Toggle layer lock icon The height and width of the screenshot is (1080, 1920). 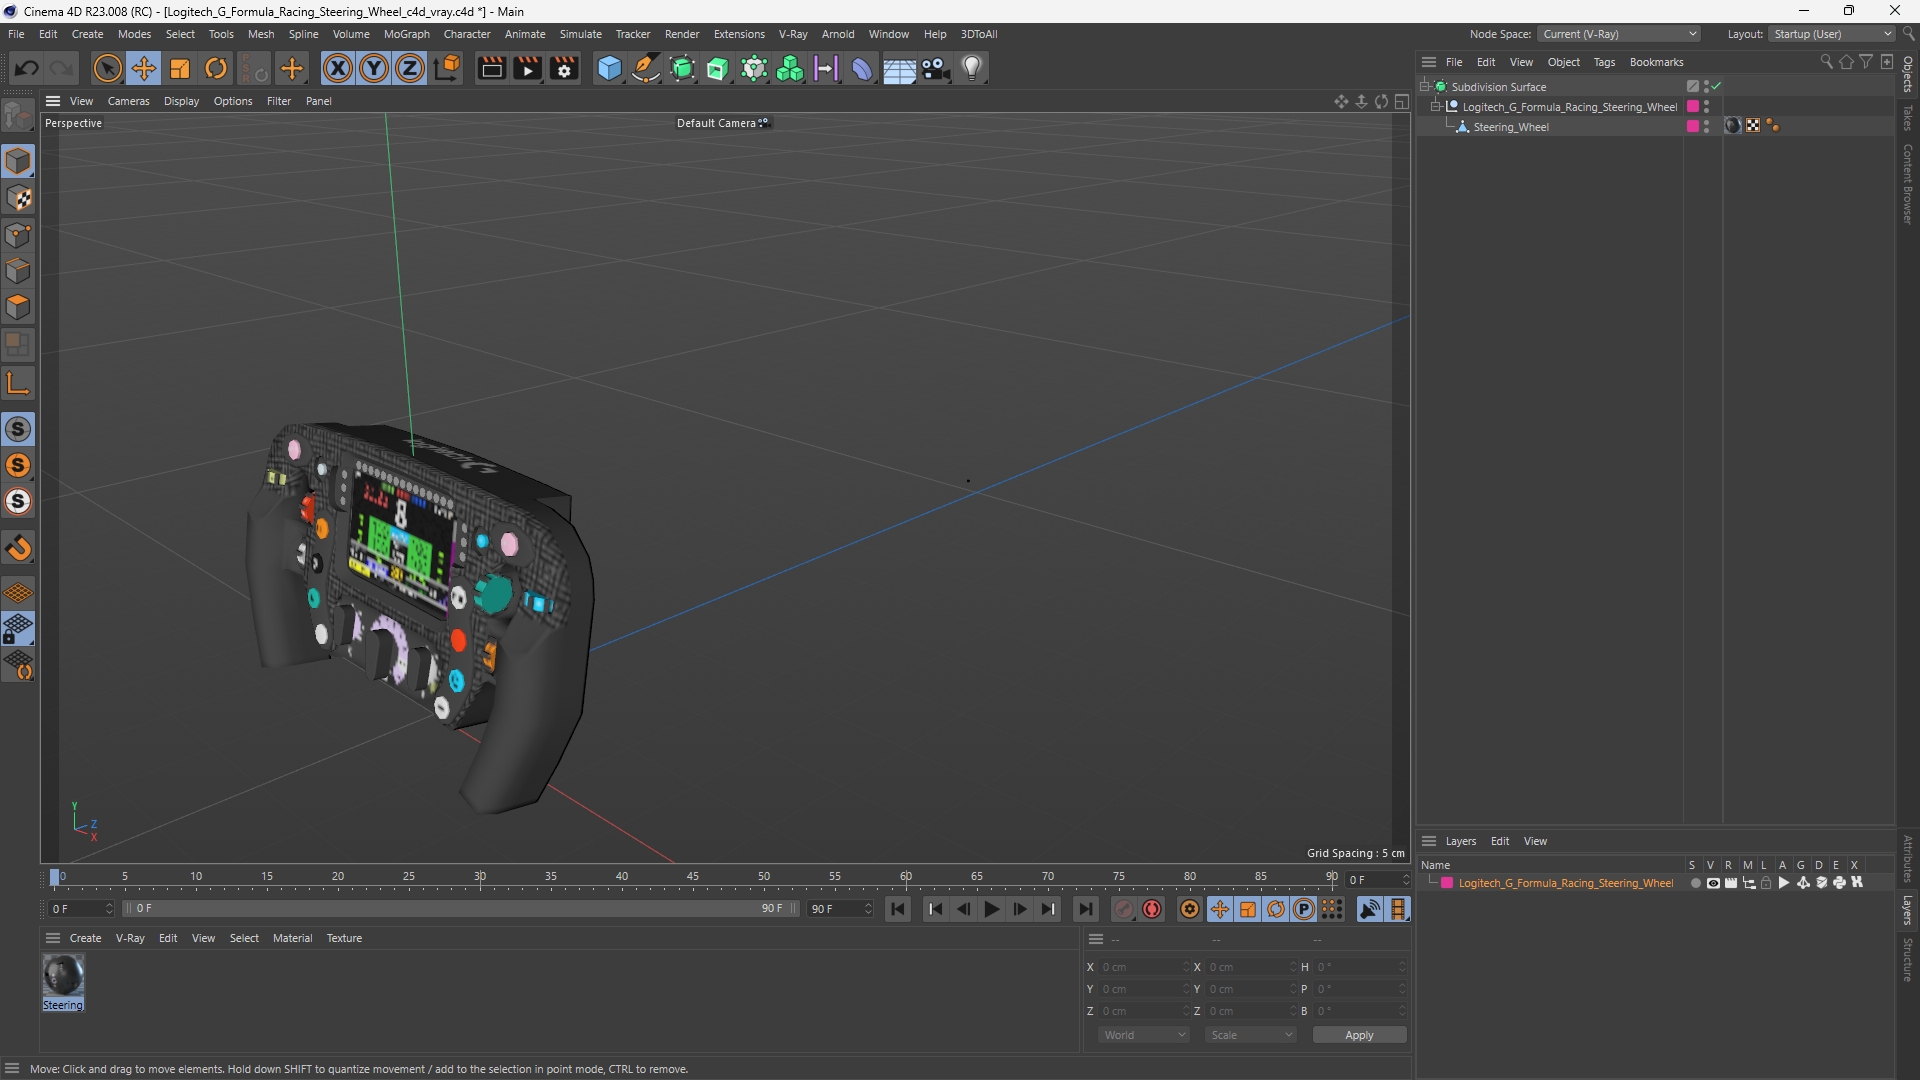pos(1766,883)
